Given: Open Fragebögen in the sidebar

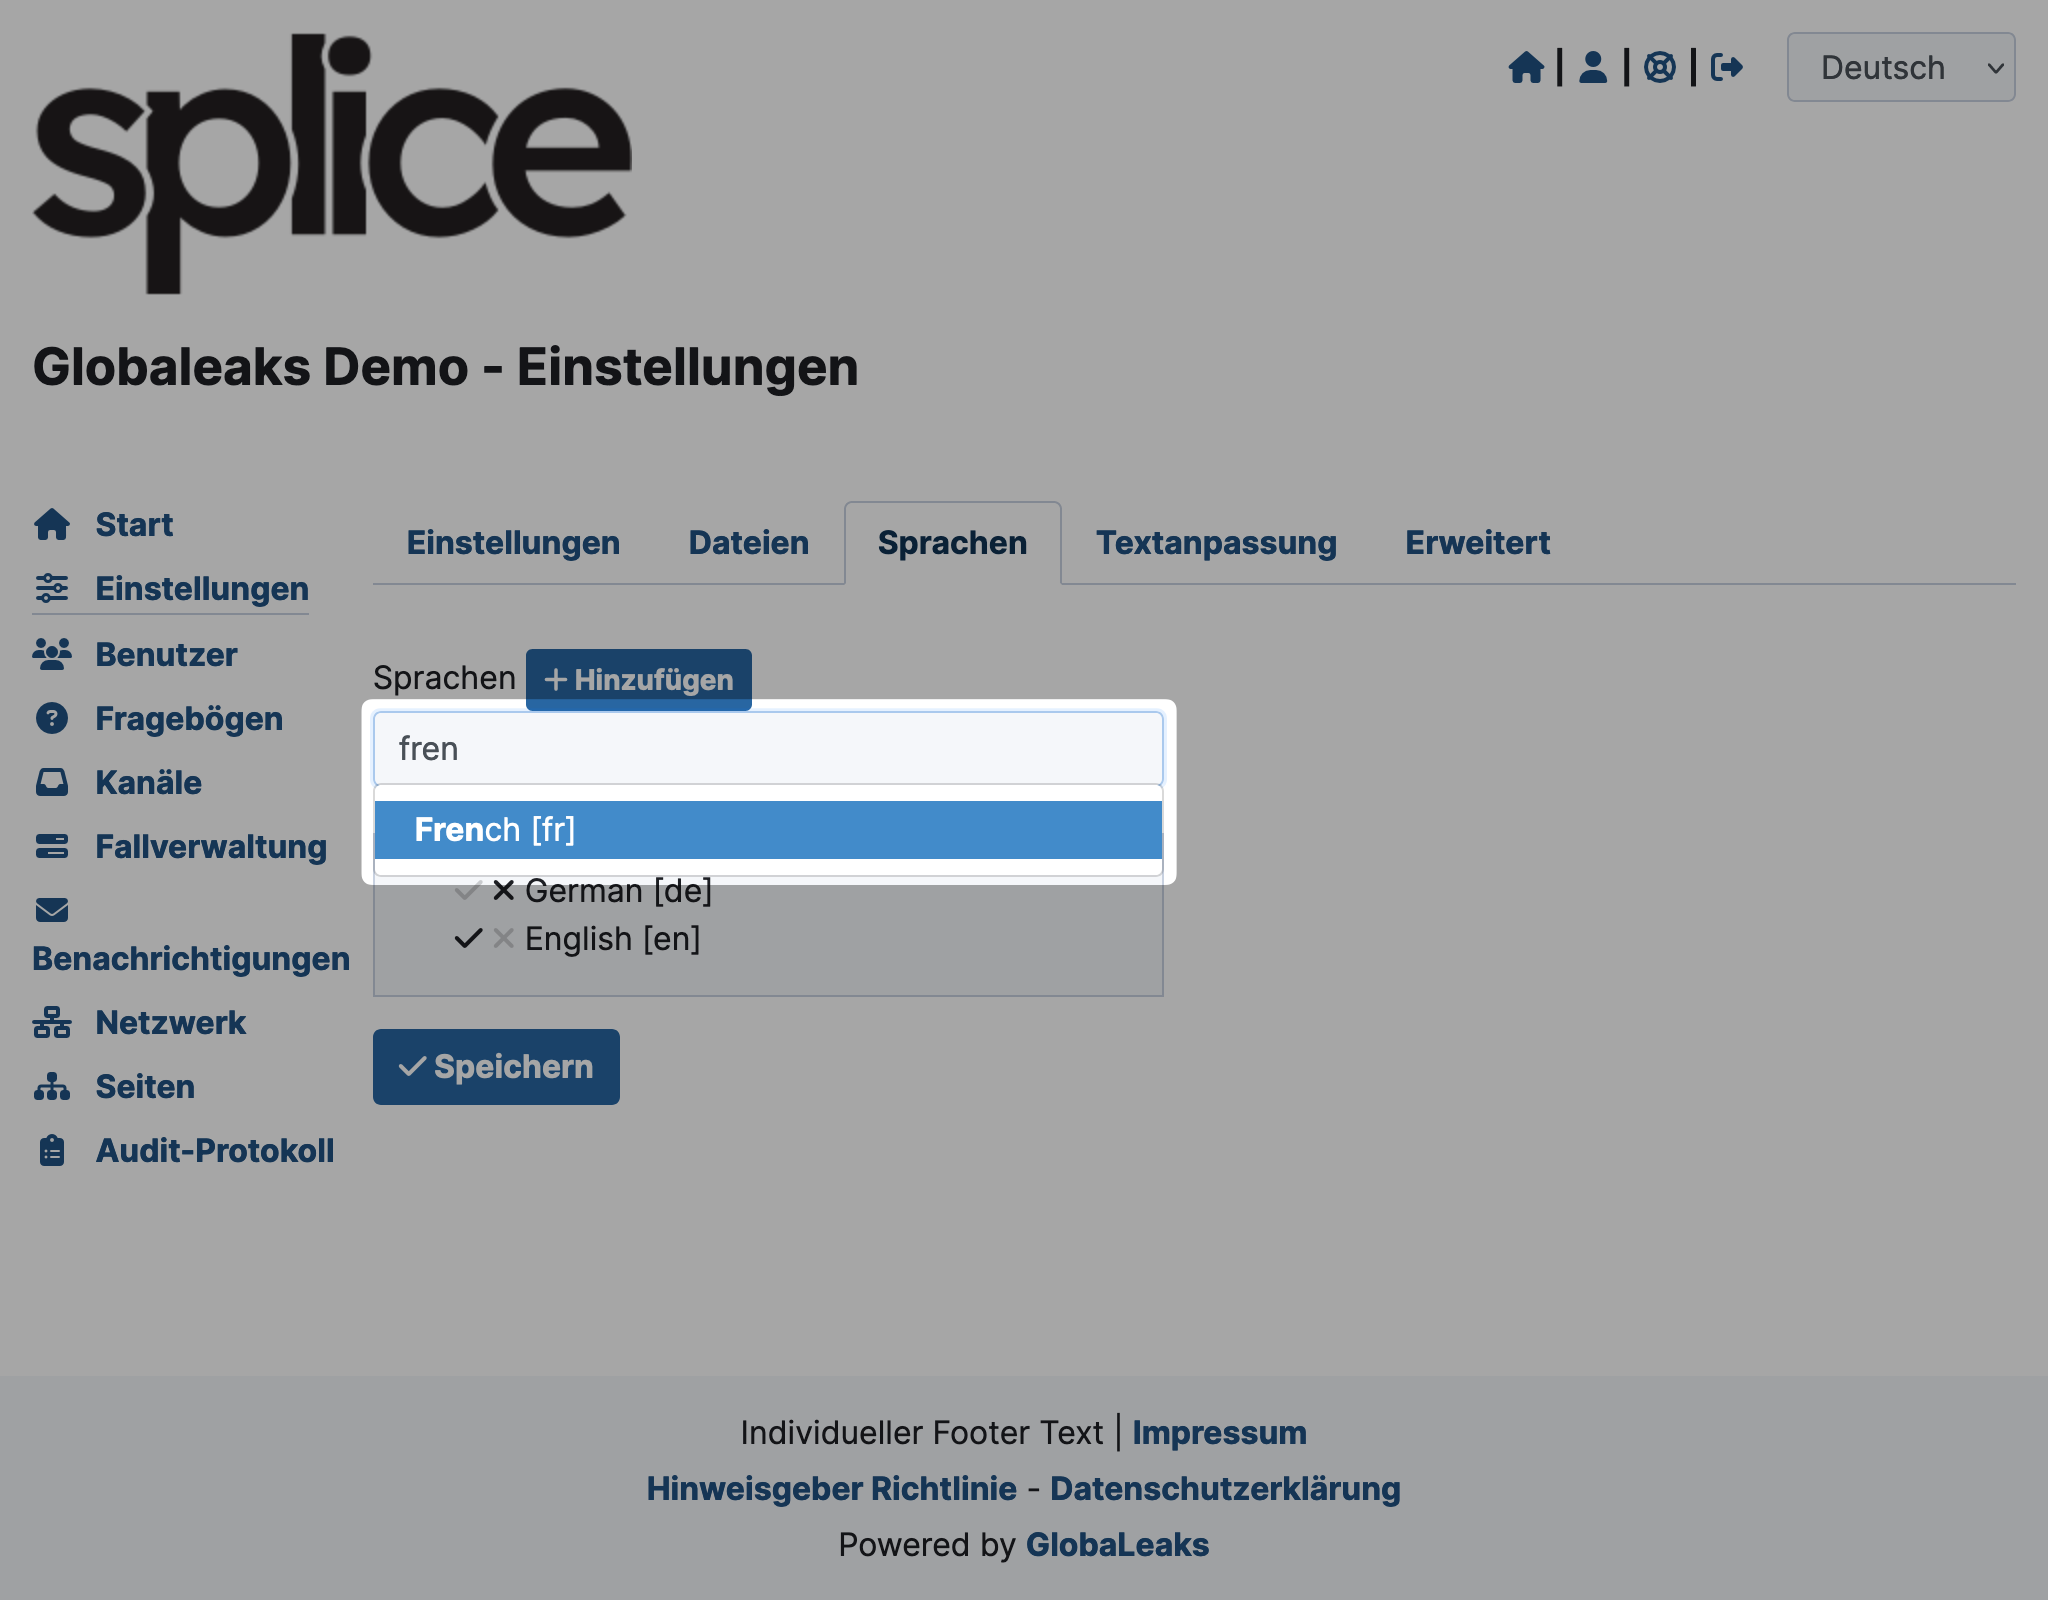Looking at the screenshot, I should 189,718.
